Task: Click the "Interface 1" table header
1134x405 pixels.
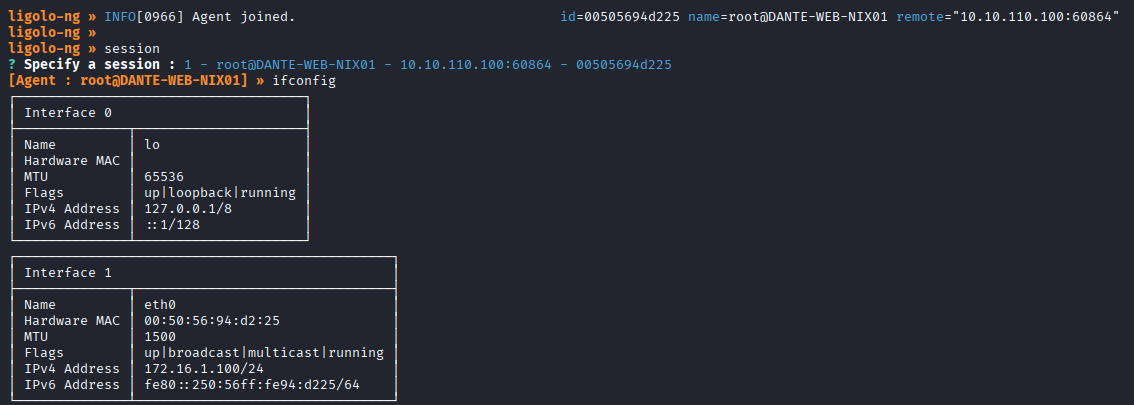Action: [x=68, y=273]
